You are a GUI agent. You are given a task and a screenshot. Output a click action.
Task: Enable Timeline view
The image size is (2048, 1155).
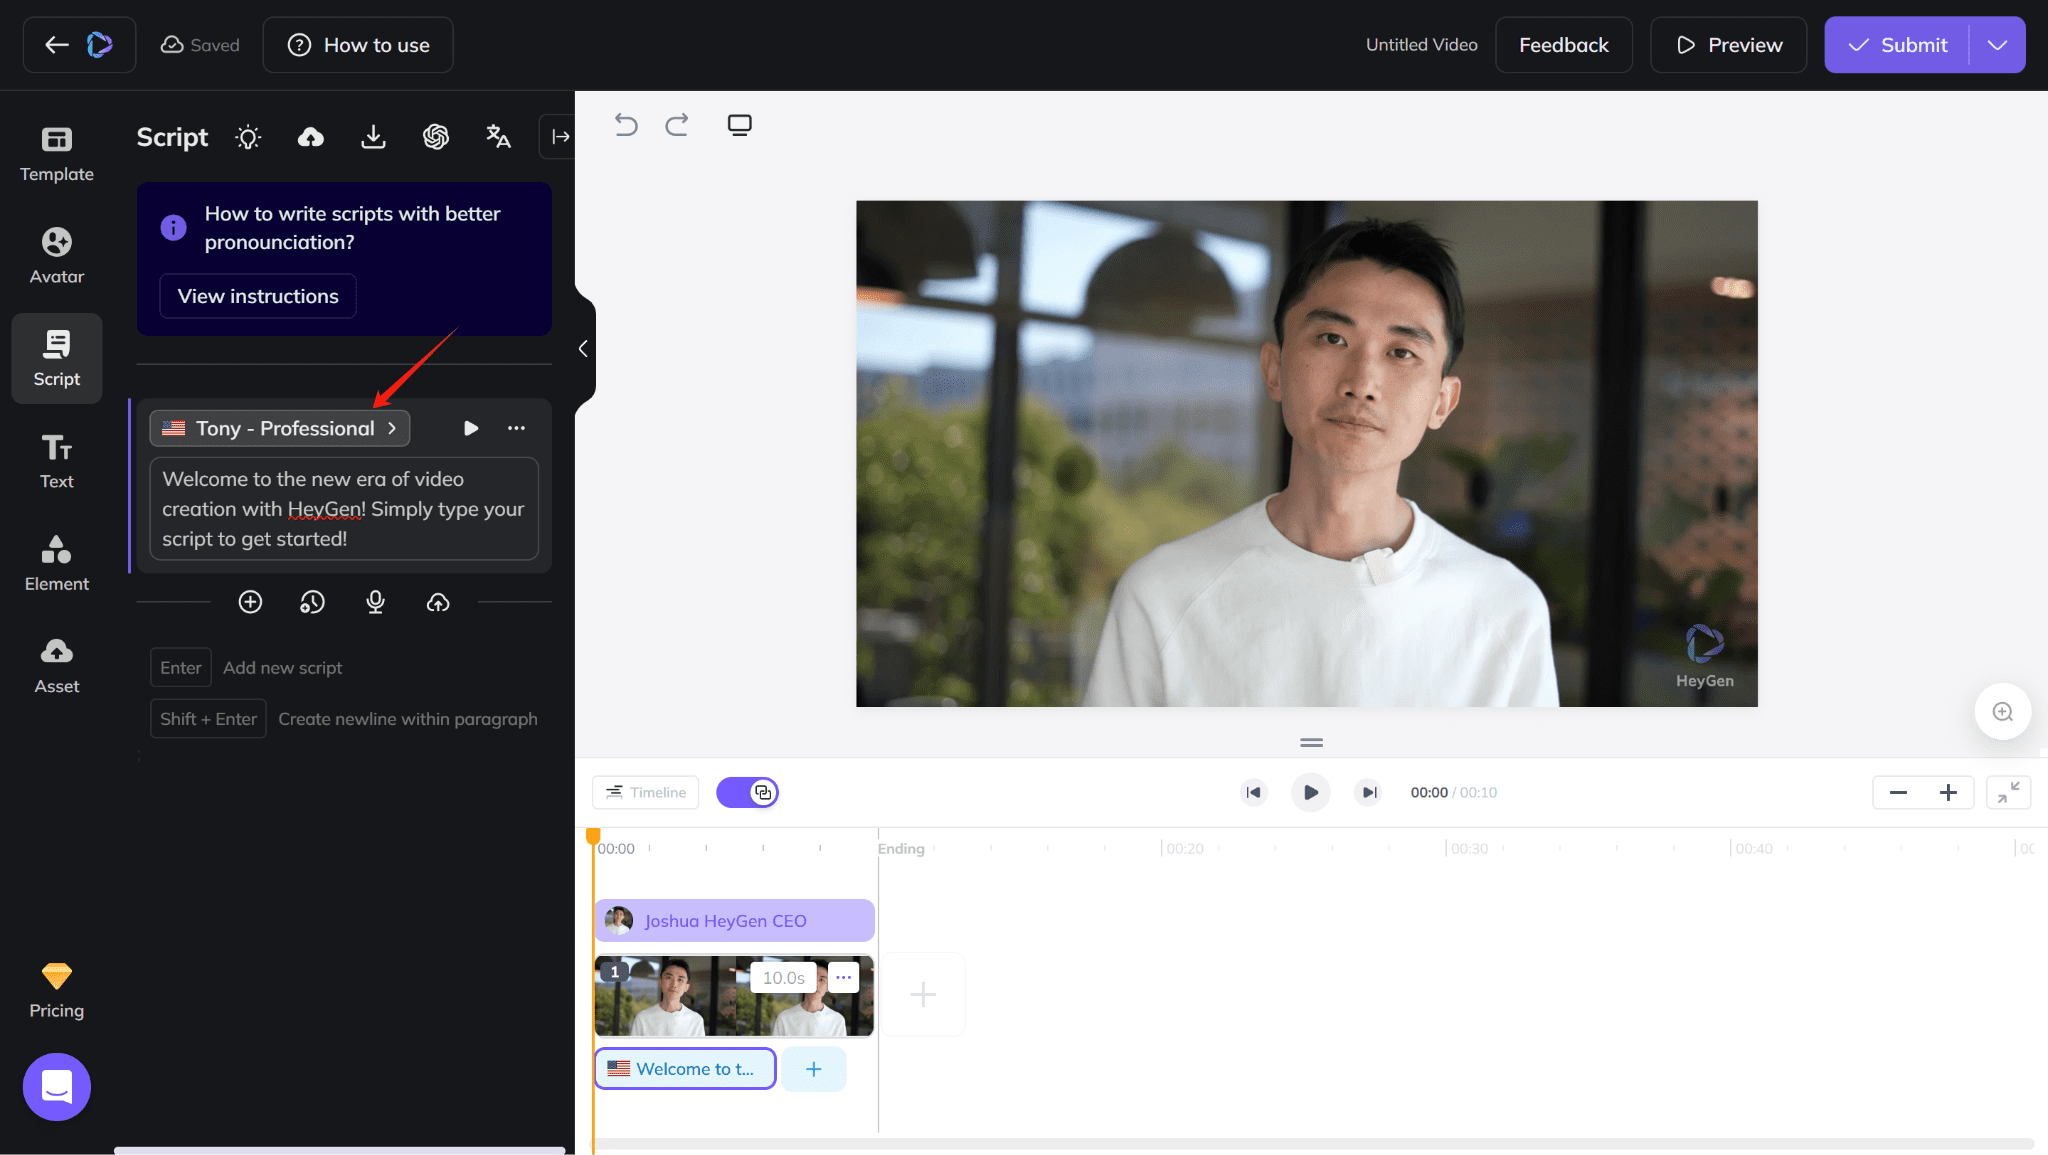click(x=645, y=792)
